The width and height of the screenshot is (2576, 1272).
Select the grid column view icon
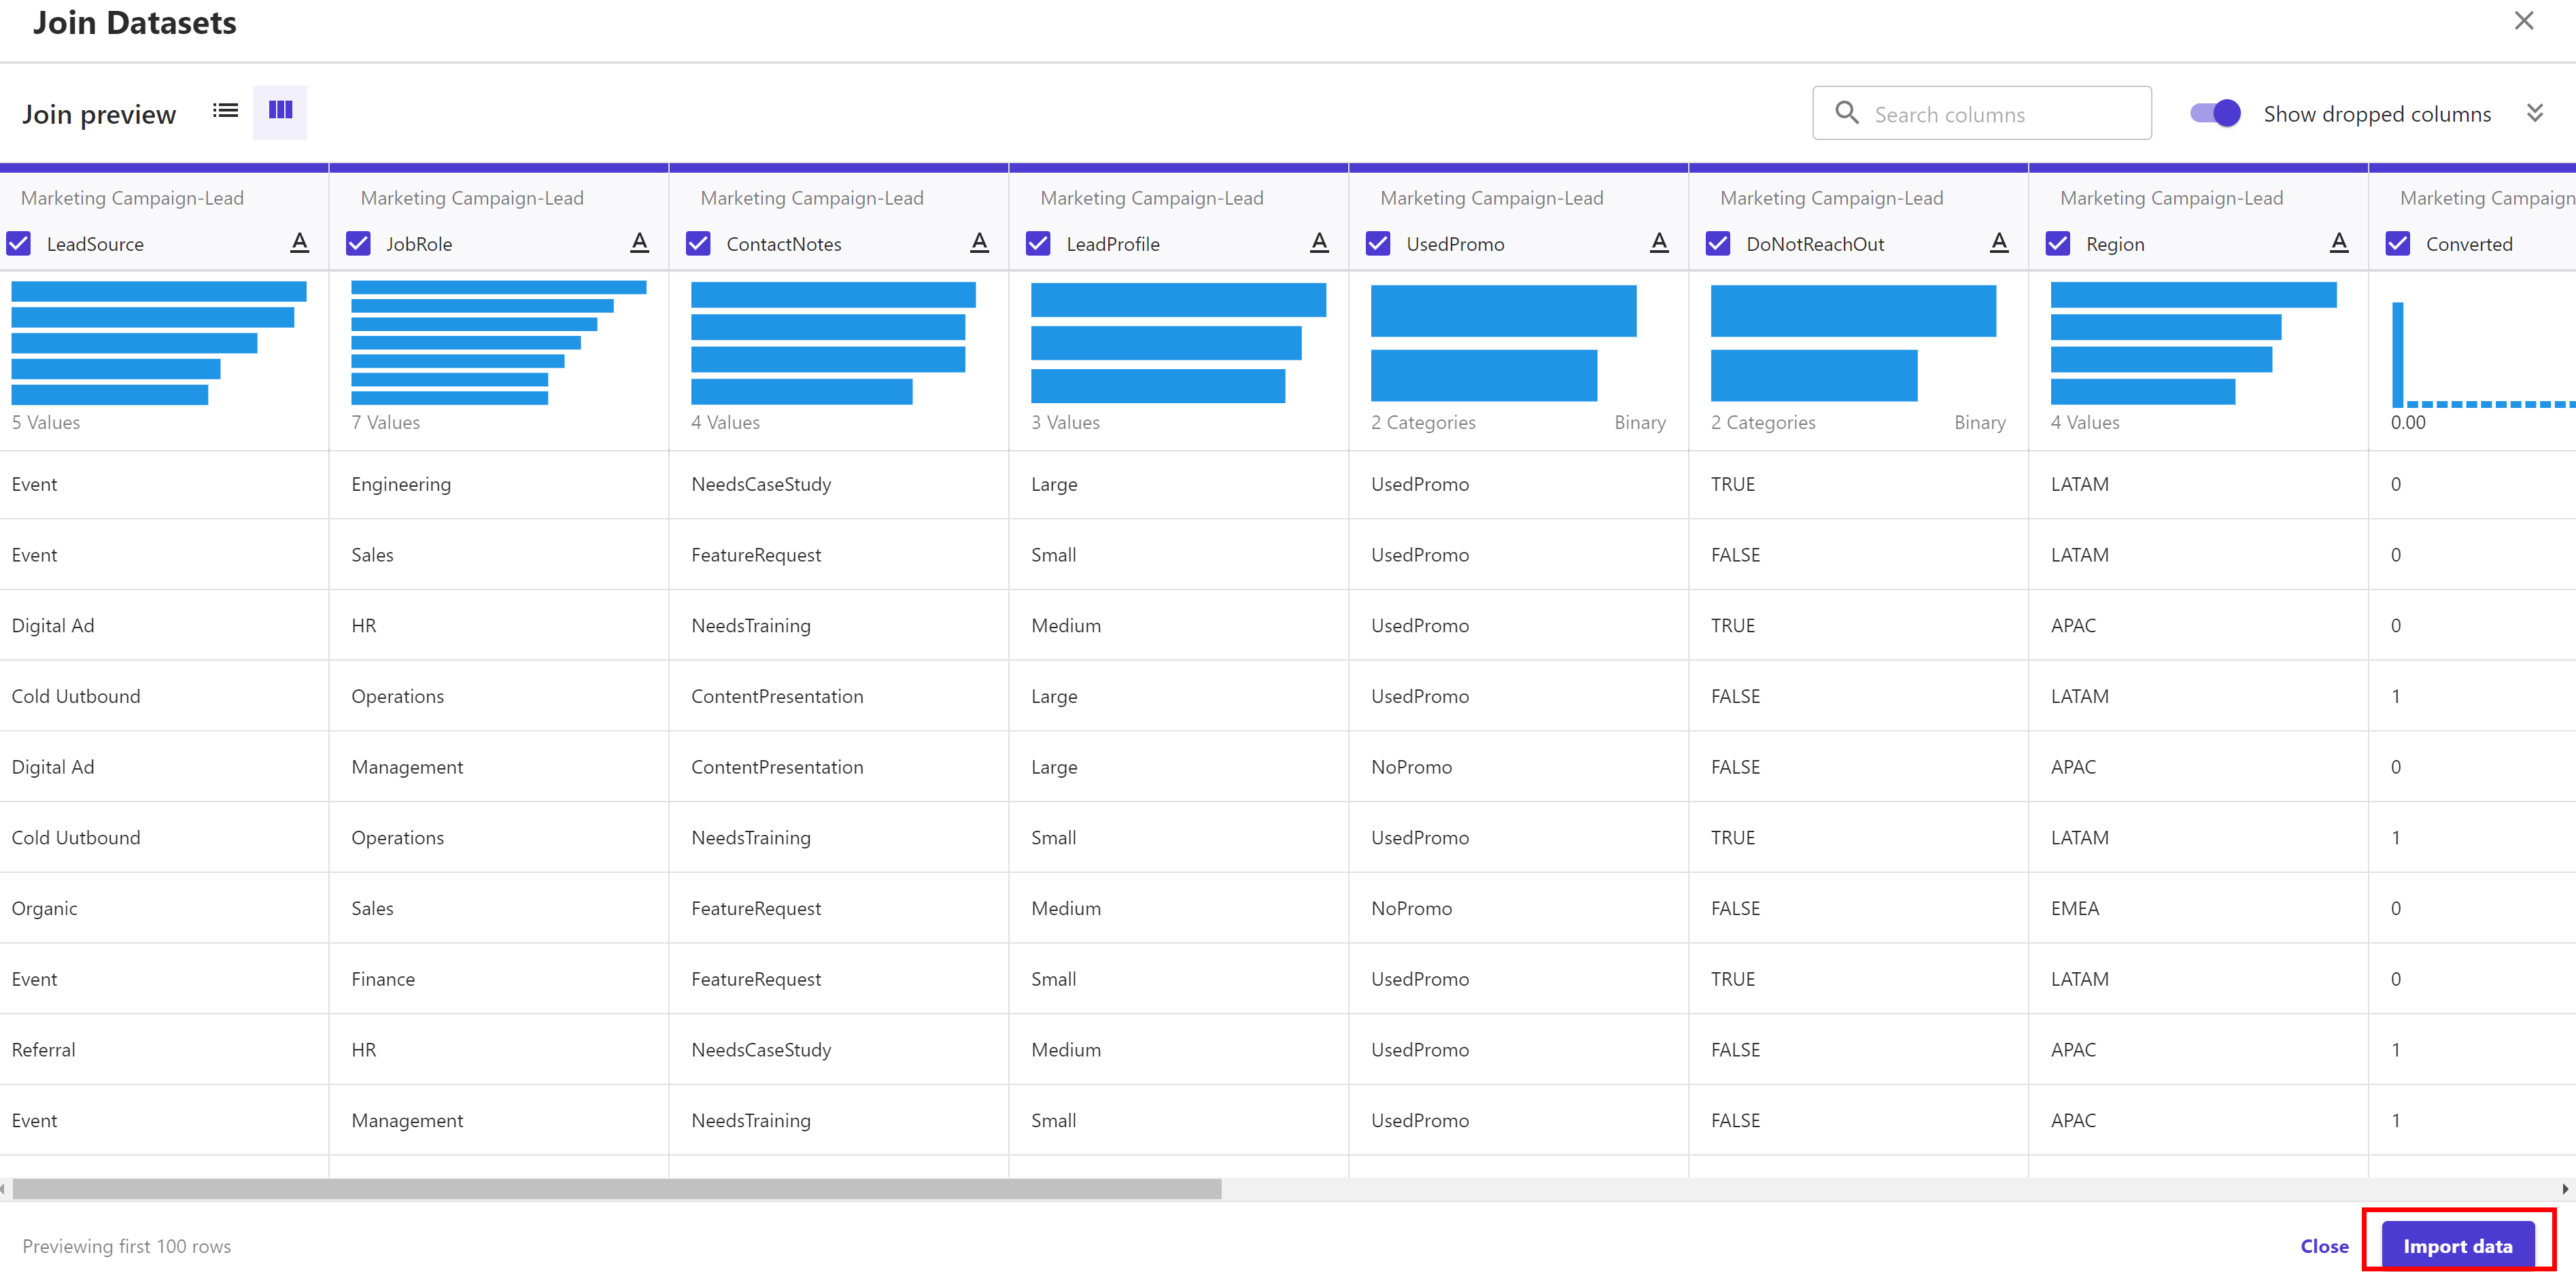[280, 111]
